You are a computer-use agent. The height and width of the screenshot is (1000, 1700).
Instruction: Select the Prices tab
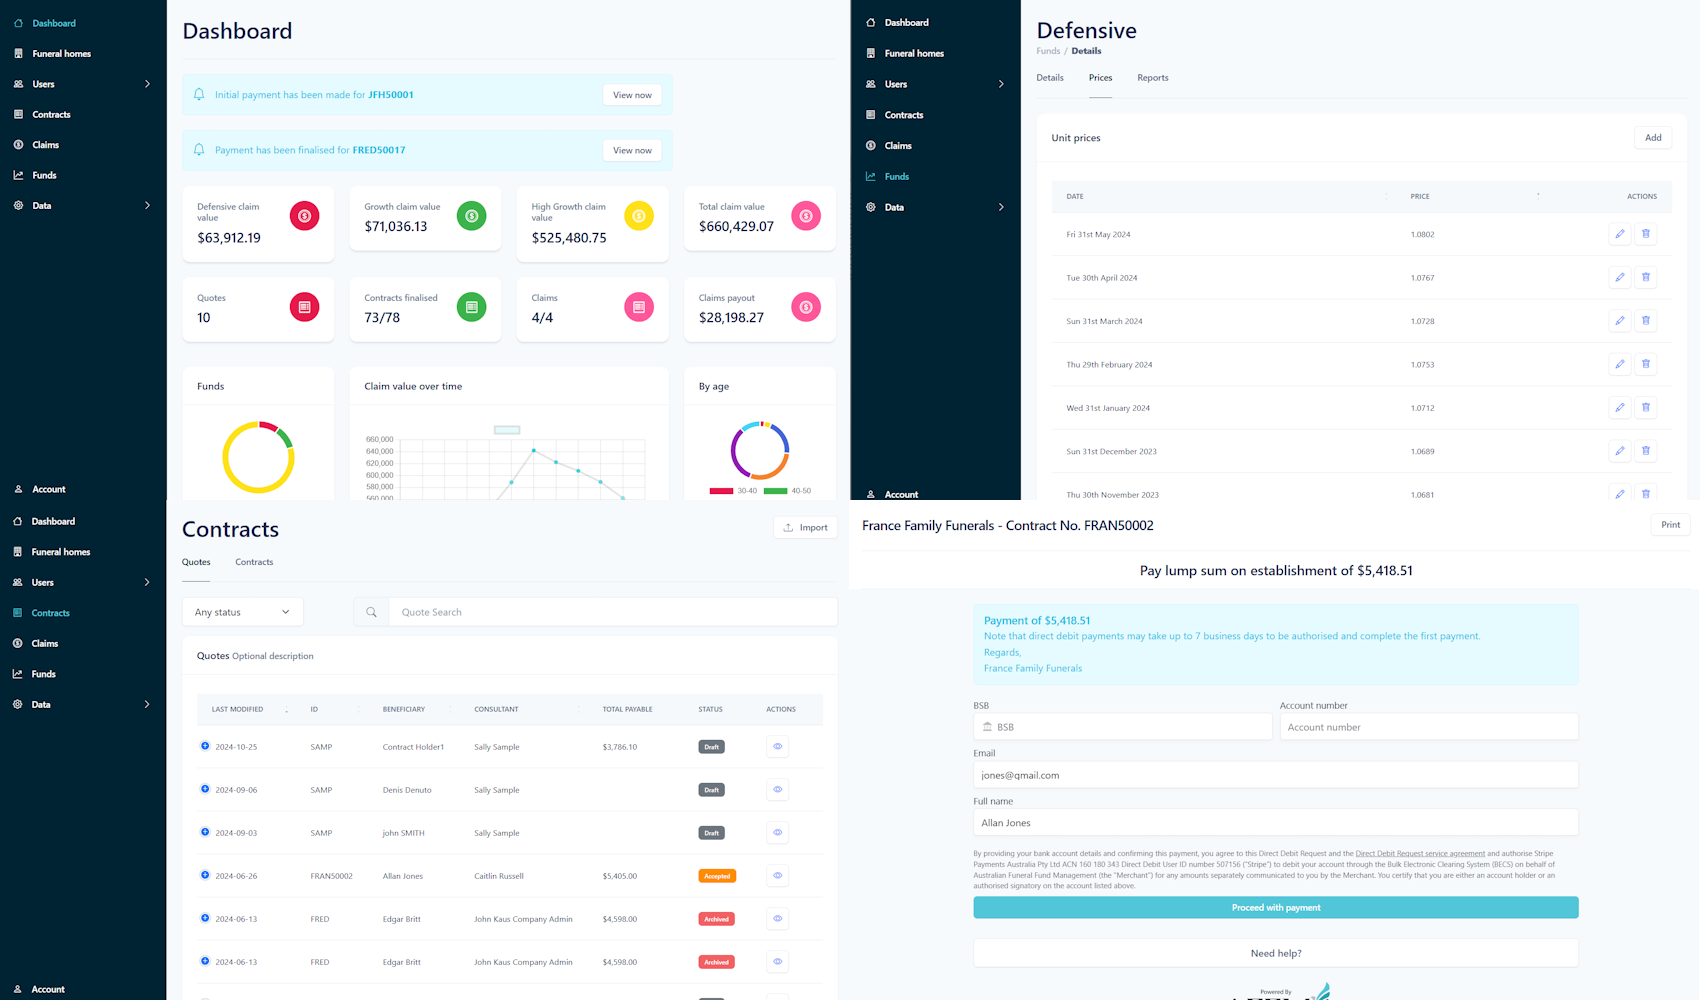(x=1100, y=77)
